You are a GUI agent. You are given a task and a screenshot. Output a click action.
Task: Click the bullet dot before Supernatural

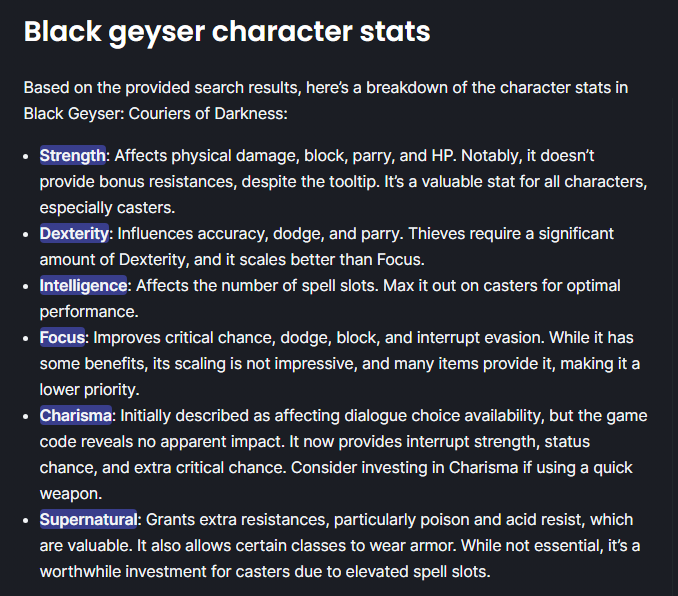[26, 520]
